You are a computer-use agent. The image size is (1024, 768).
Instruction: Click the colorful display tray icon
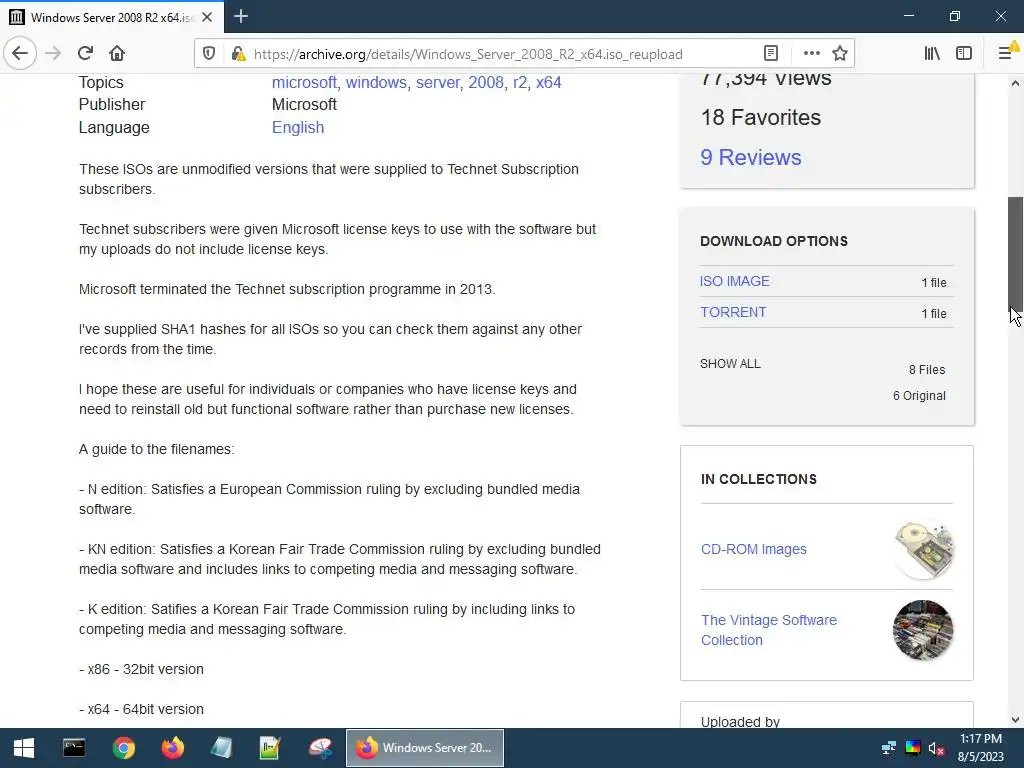pyautogui.click(x=913, y=748)
